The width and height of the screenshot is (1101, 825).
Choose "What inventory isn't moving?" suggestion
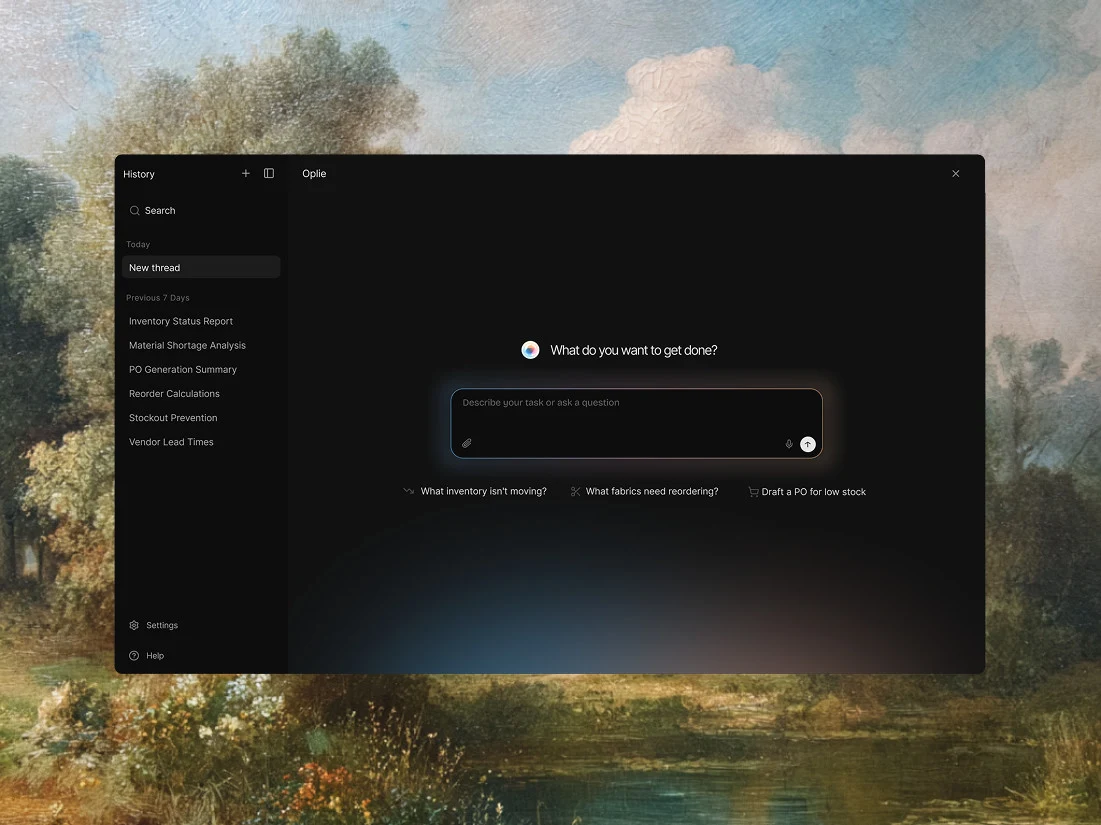[x=484, y=491]
